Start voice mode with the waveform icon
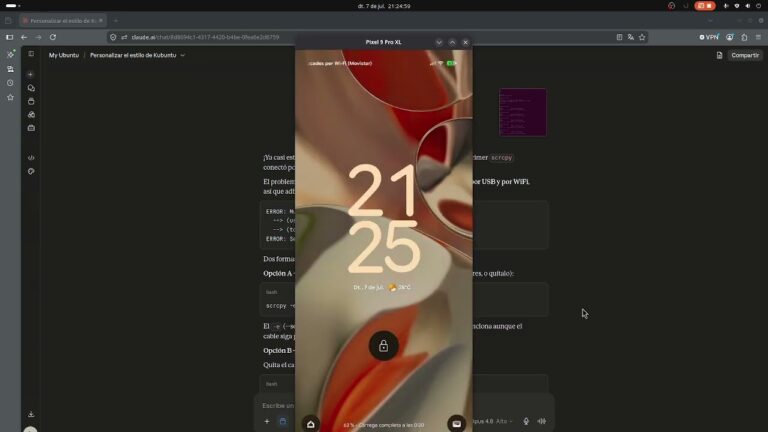The height and width of the screenshot is (432, 768). [542, 421]
